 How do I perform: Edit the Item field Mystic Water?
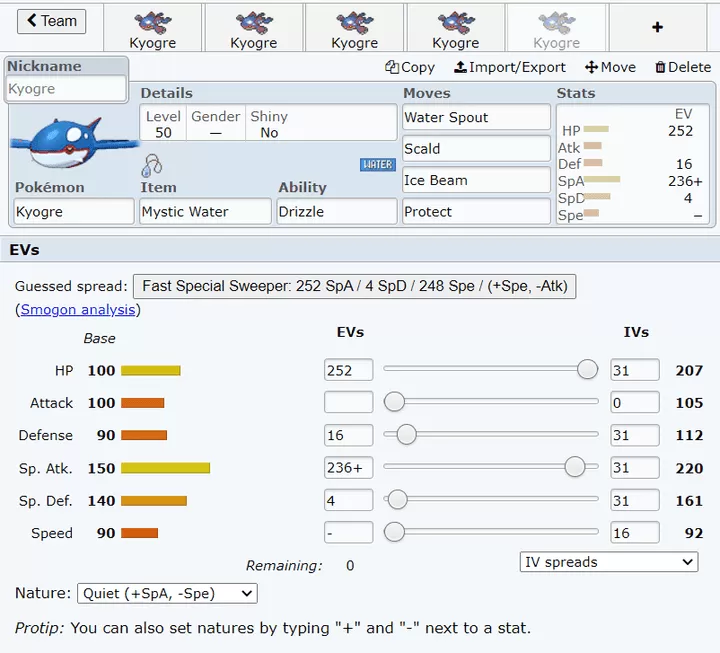point(205,211)
